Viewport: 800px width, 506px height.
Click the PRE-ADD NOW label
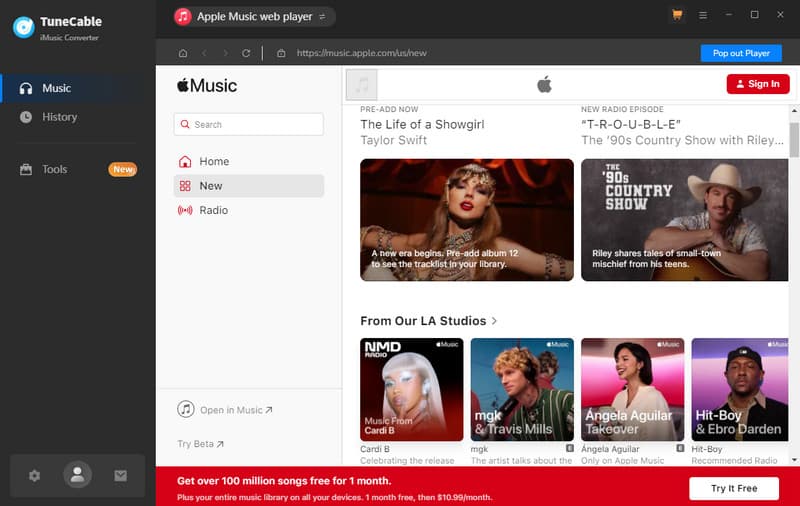[389, 109]
